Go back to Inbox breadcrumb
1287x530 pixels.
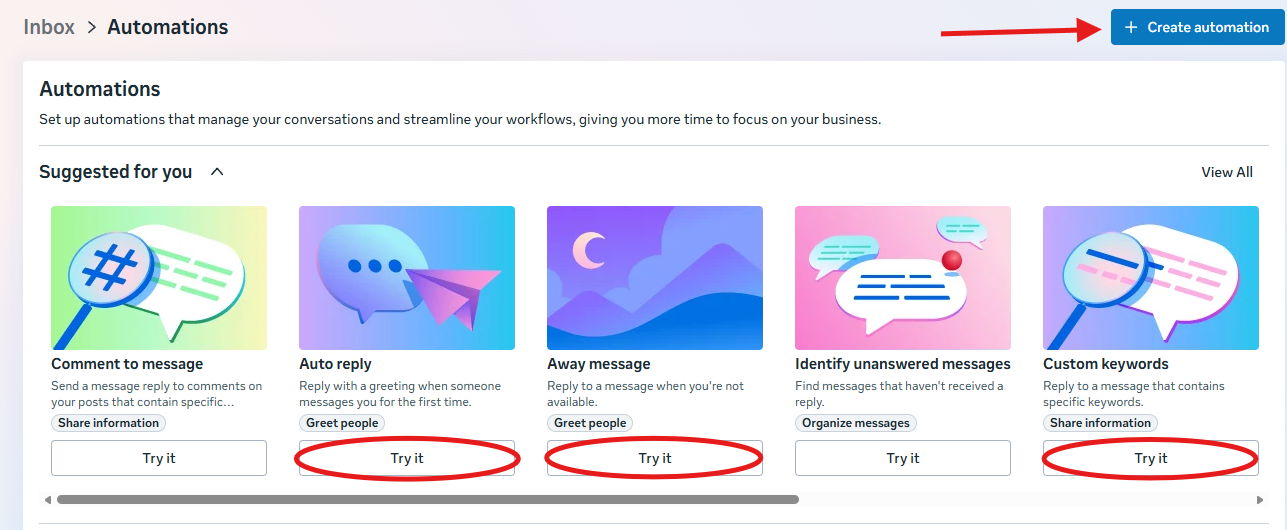[x=49, y=27]
